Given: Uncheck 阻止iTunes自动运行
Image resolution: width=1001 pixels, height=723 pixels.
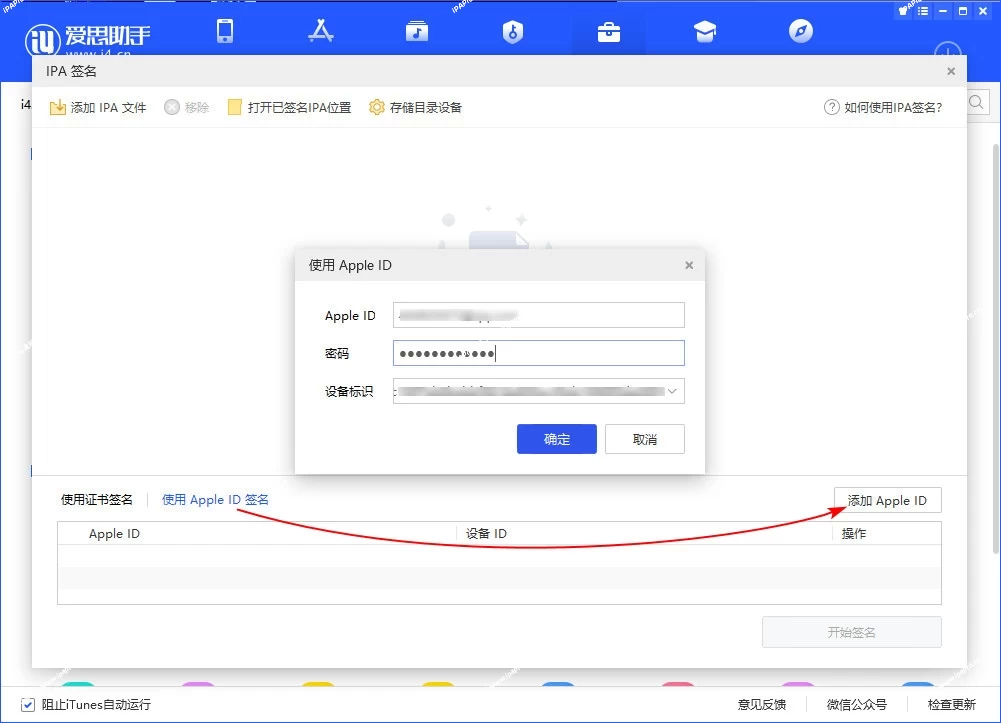Looking at the screenshot, I should pos(28,704).
